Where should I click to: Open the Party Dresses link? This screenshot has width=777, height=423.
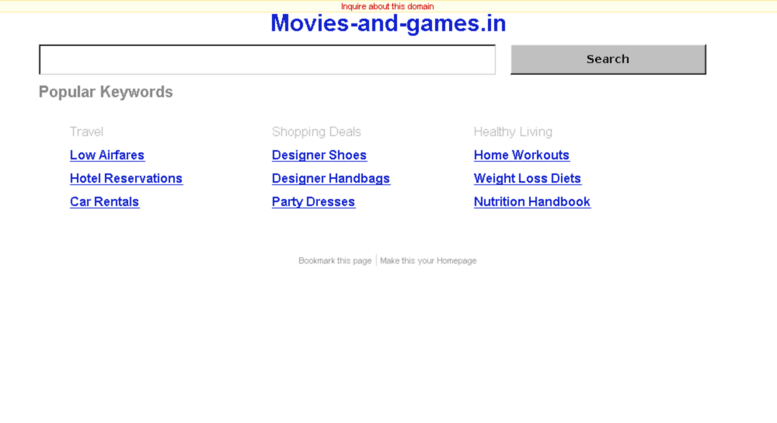pyautogui.click(x=313, y=202)
